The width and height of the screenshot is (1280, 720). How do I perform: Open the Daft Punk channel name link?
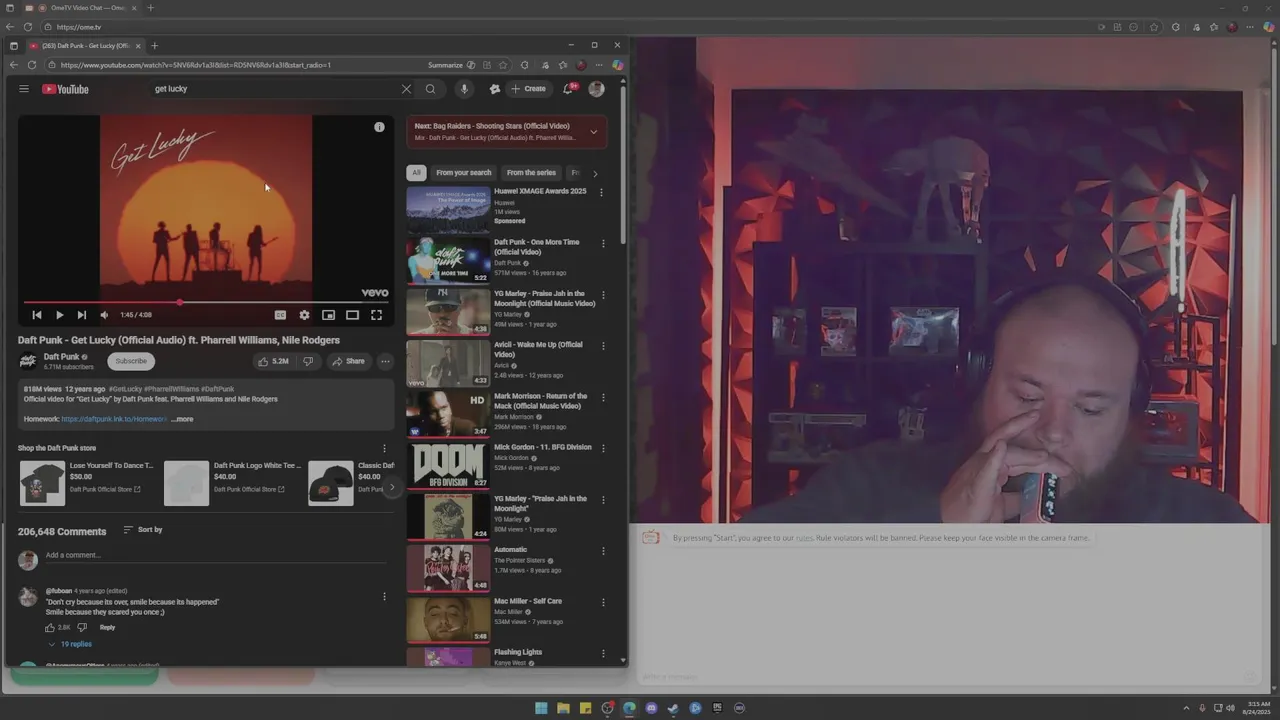click(x=61, y=357)
